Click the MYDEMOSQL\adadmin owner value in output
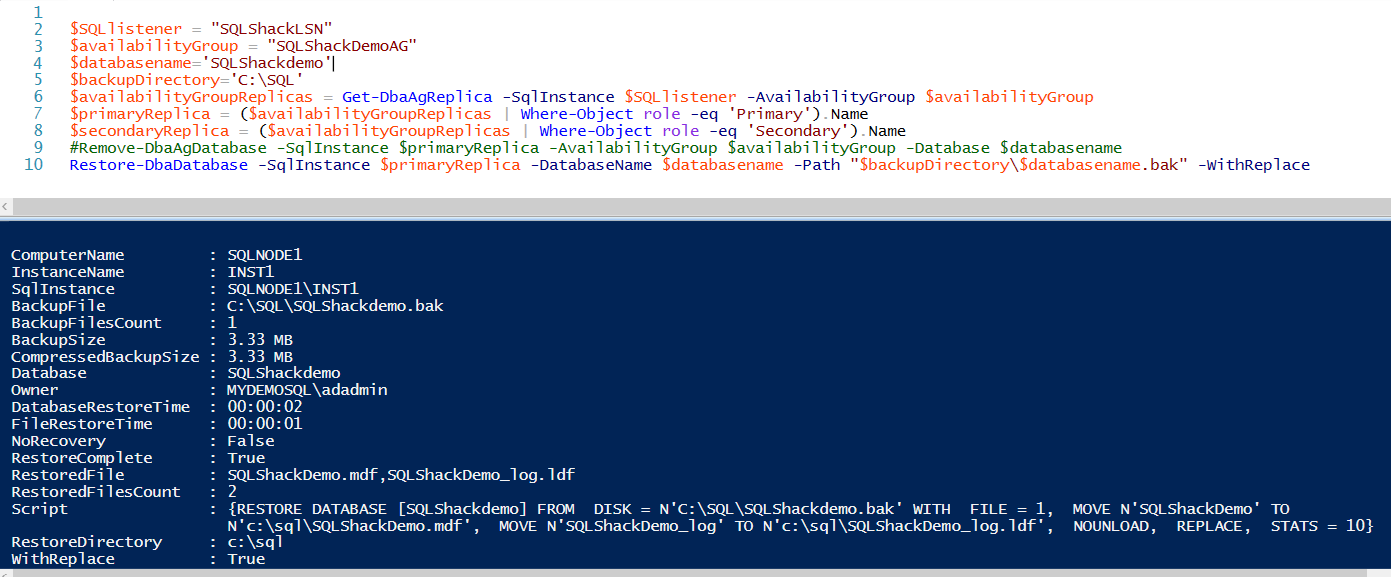 (x=307, y=390)
